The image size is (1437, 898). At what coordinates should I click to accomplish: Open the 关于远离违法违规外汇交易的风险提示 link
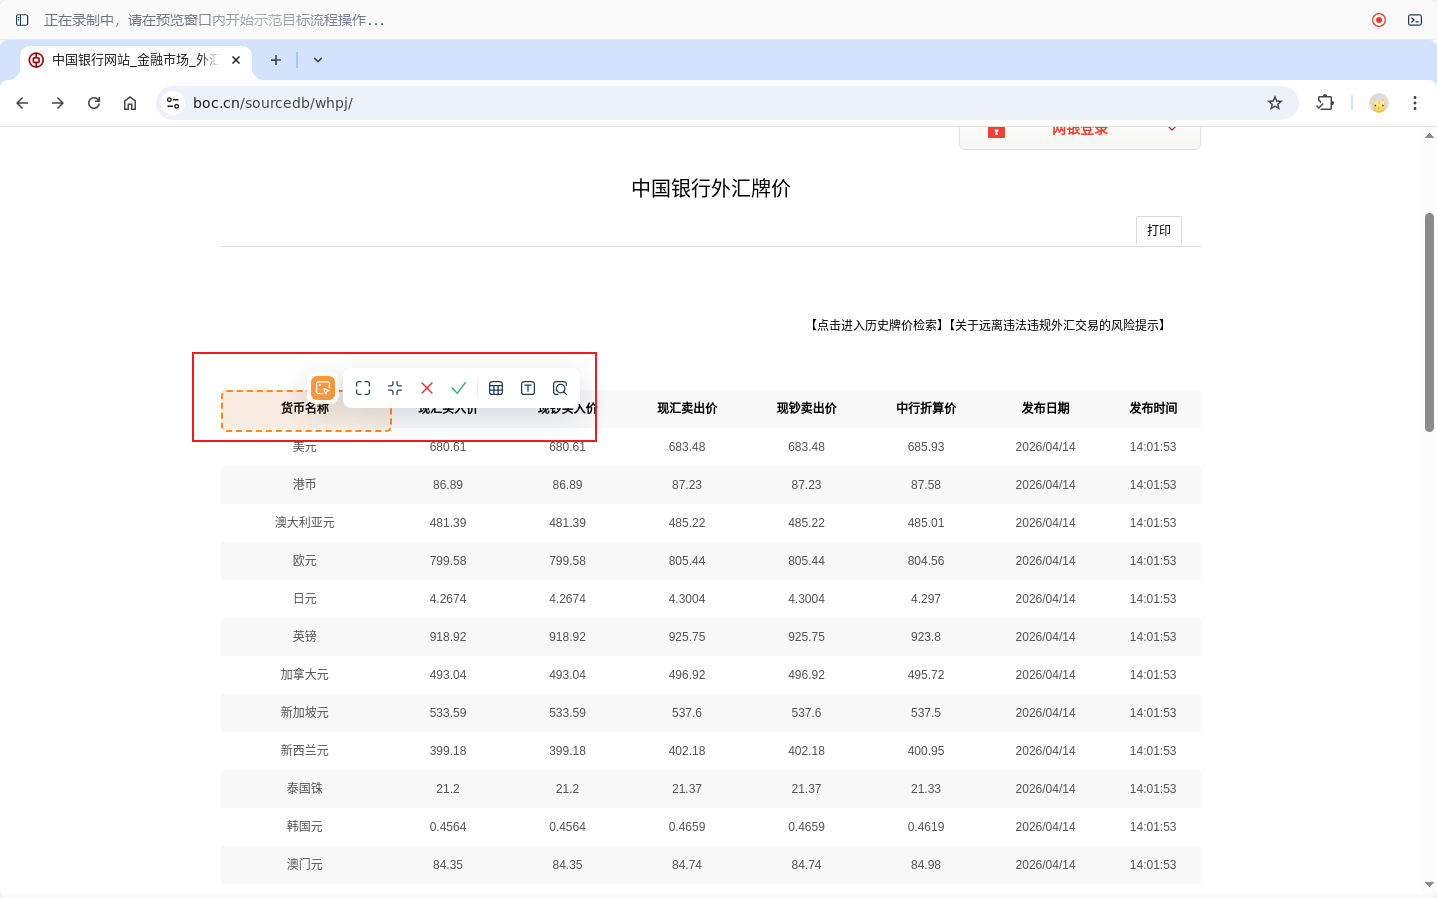tap(1056, 325)
